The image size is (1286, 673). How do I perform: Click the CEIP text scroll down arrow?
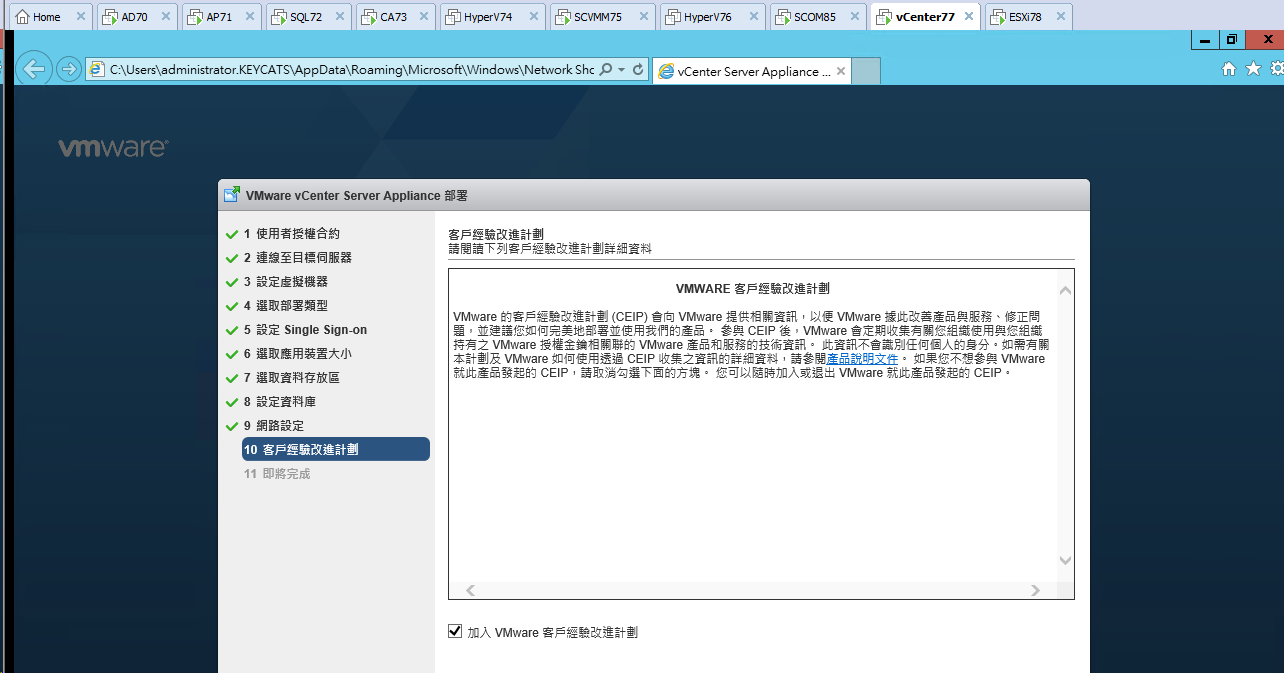point(1065,561)
